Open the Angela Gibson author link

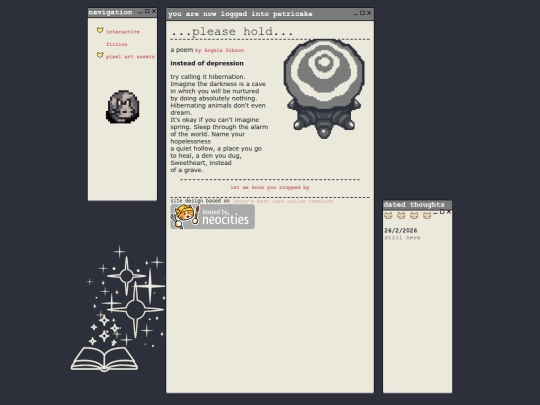coord(219,50)
